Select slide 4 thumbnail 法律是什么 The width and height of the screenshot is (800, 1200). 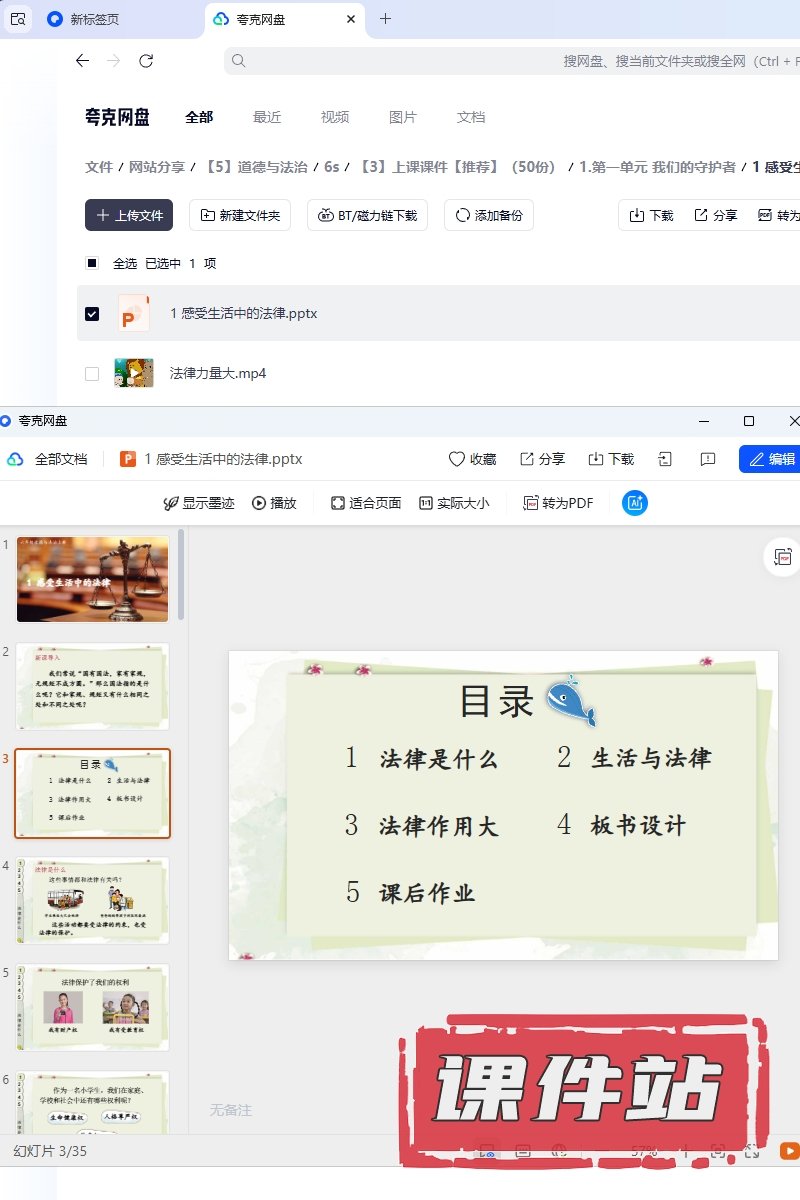[92, 900]
